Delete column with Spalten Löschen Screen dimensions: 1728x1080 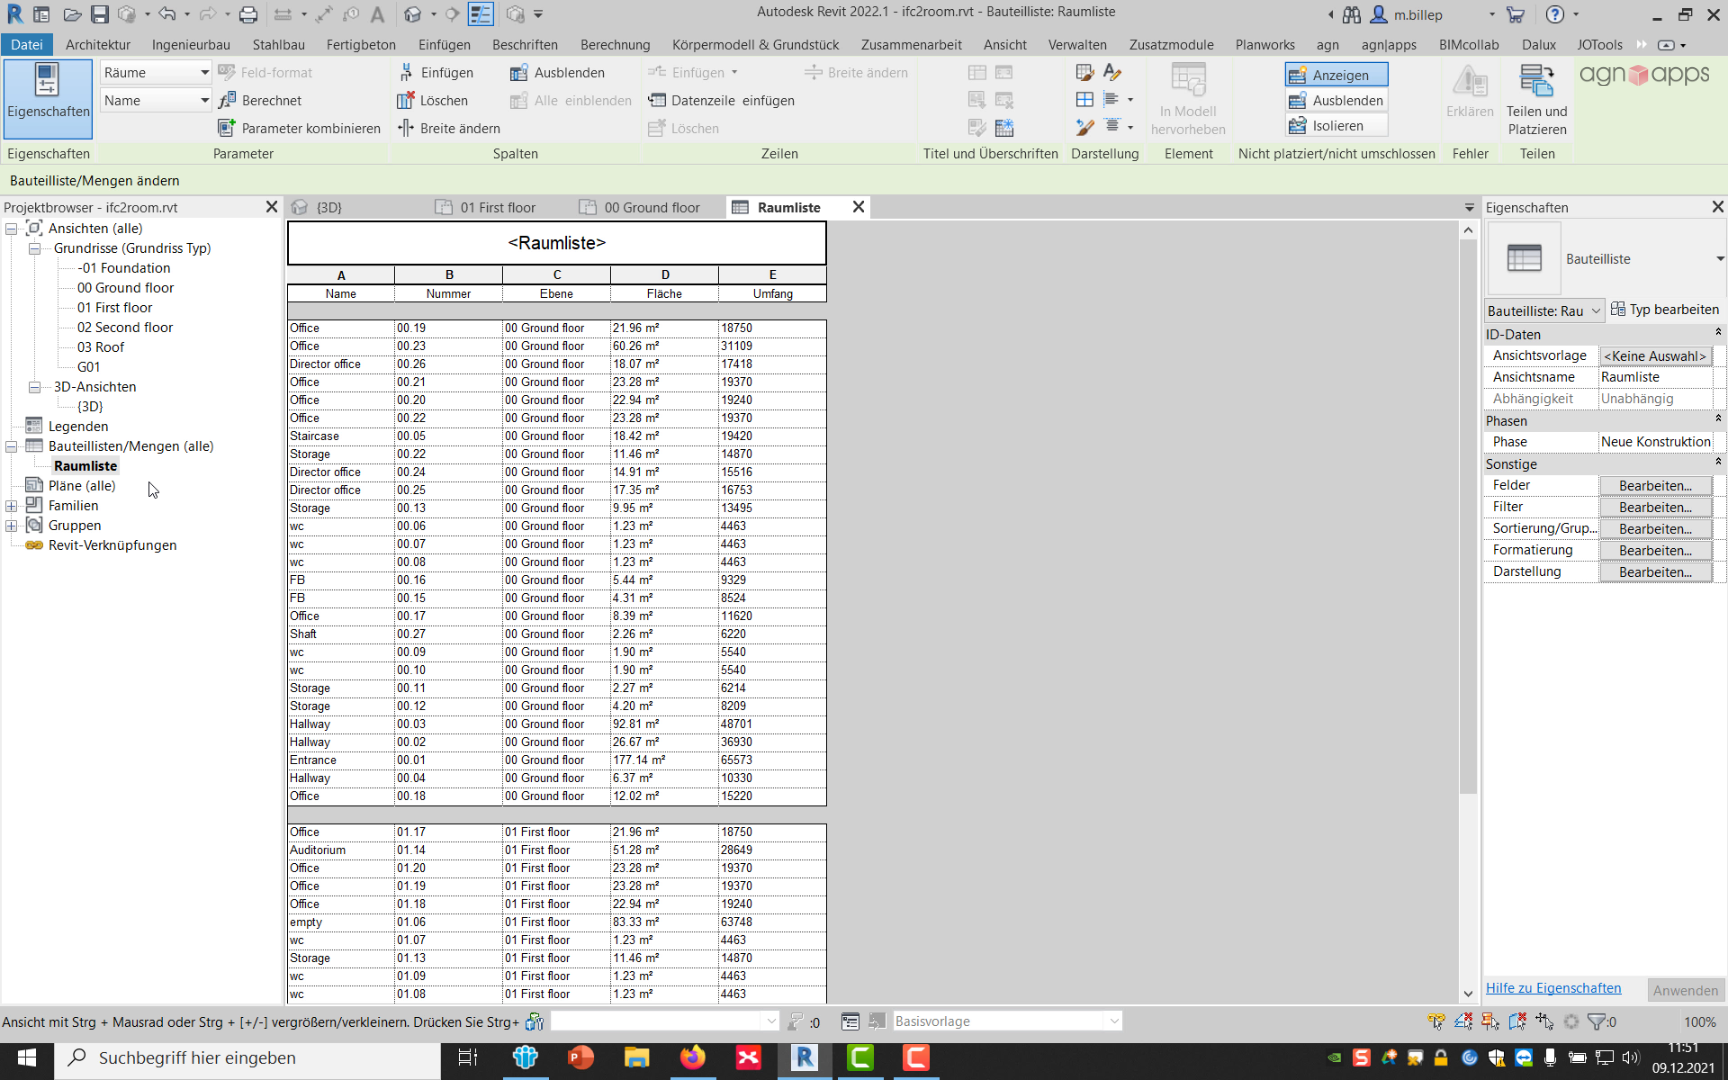433,100
